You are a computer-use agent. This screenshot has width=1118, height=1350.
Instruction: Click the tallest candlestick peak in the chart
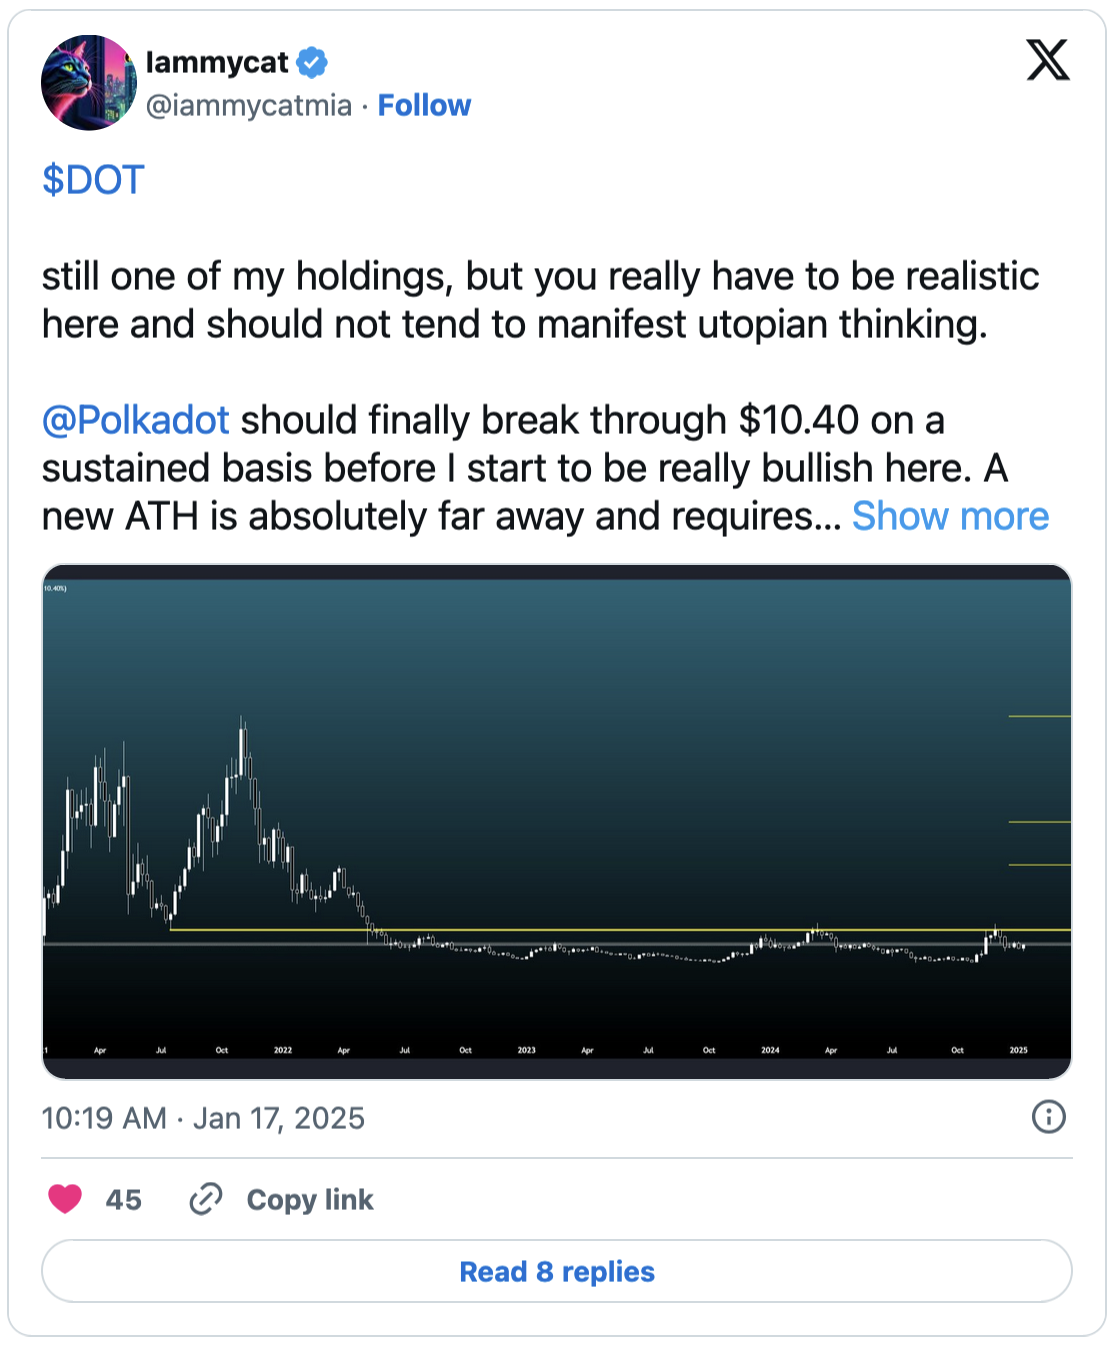click(242, 722)
